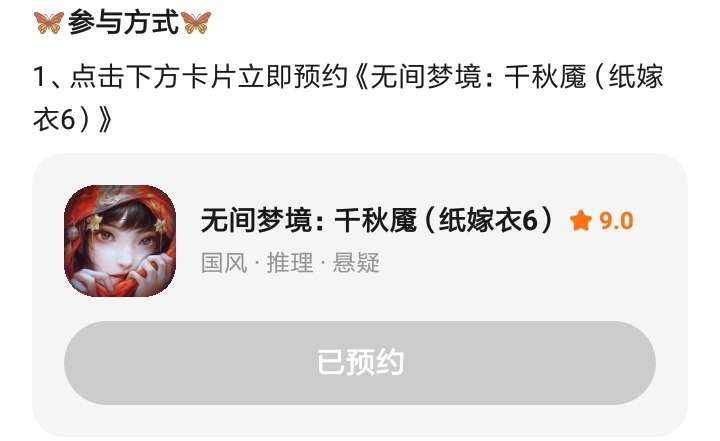Select the 9.0 rating score
The image size is (720, 441).
616,221
